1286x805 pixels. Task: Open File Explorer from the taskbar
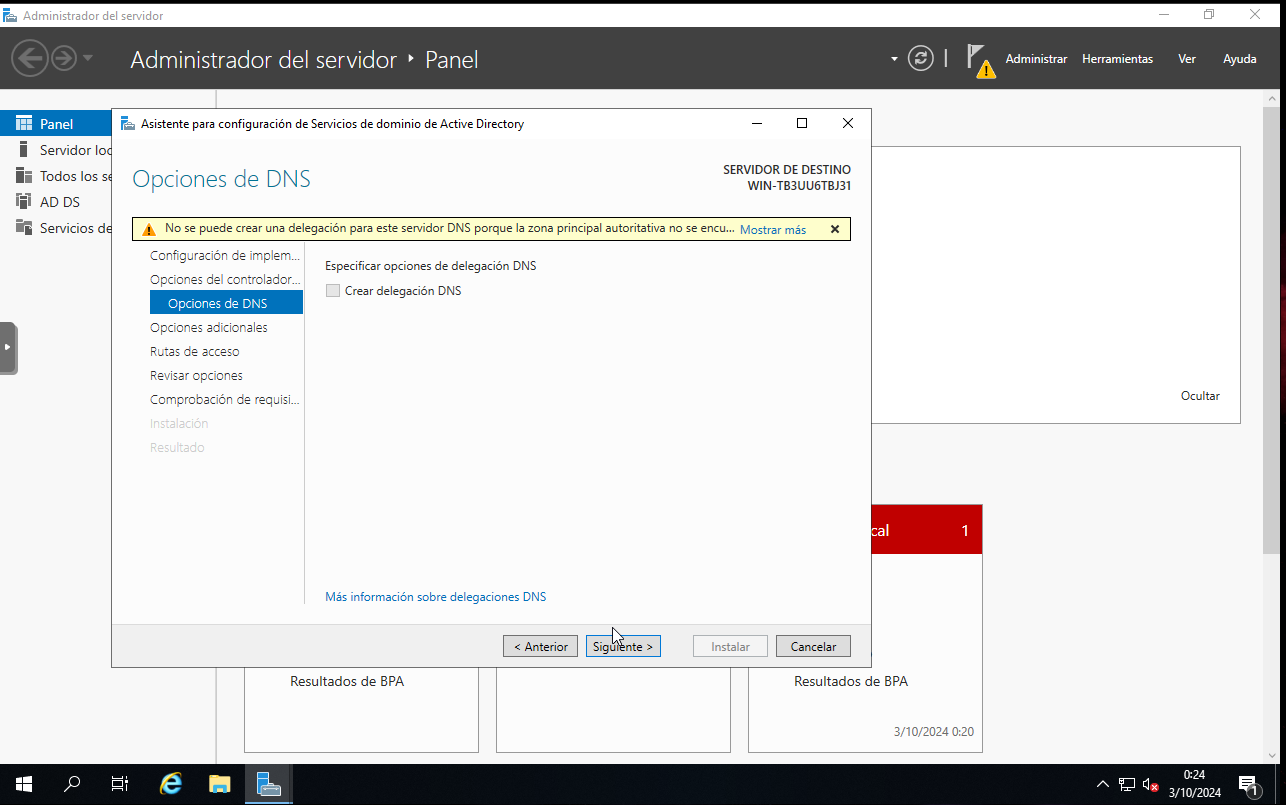coord(220,784)
